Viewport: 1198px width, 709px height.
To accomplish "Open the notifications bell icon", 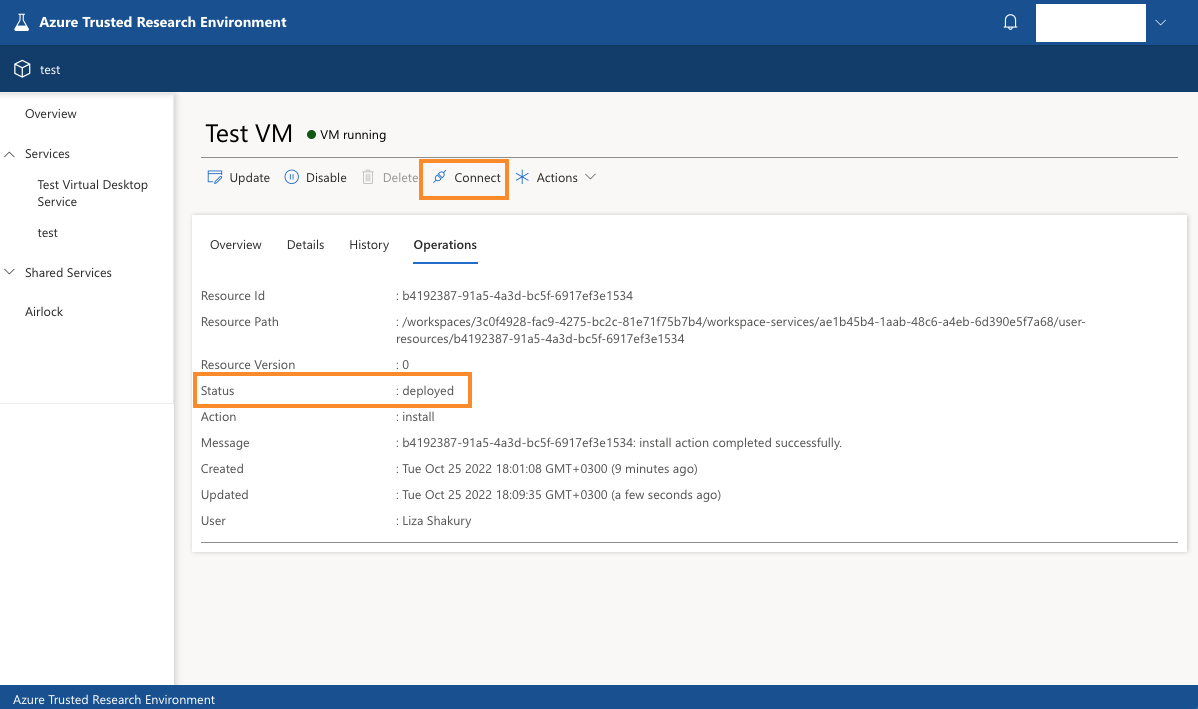I will tap(1010, 21).
